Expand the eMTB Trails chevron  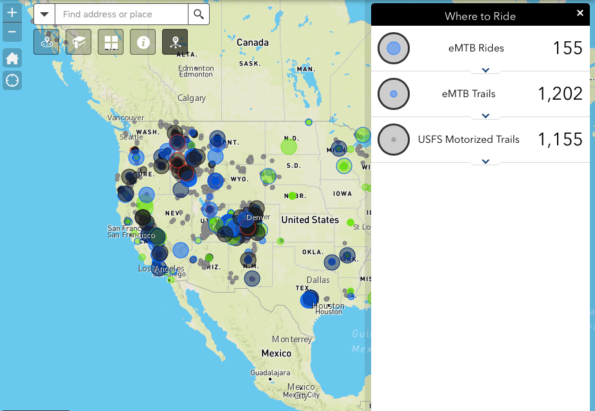[x=485, y=115]
